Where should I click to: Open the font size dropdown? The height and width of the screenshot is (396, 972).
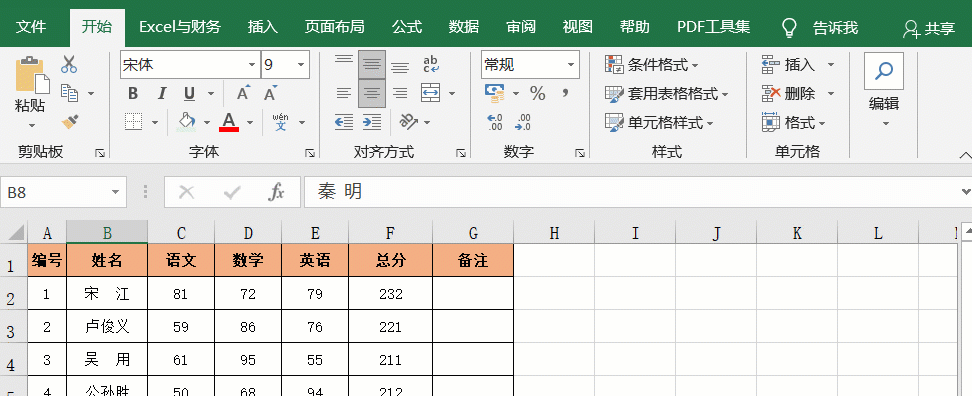coord(301,64)
